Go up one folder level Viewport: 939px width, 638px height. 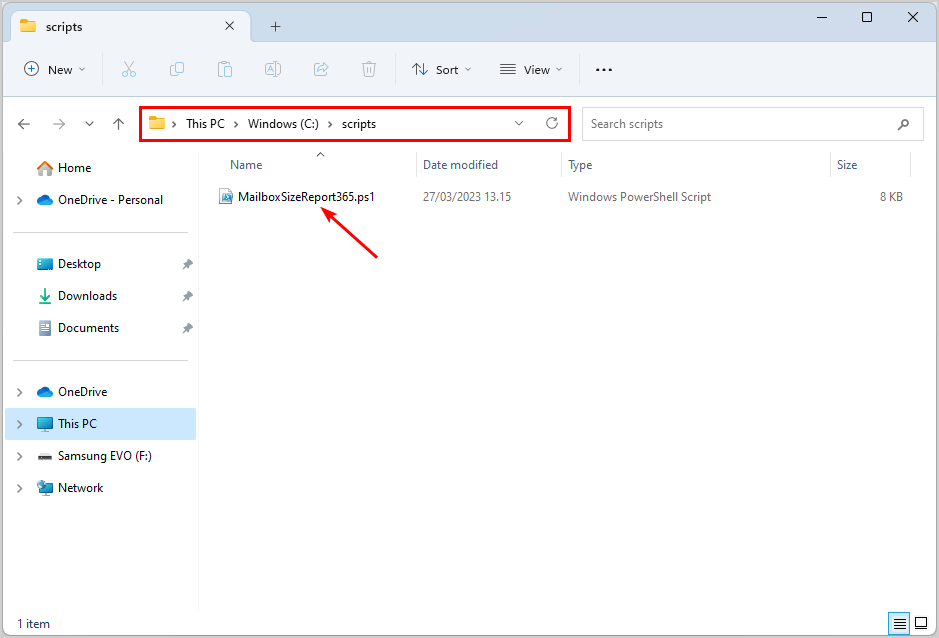click(x=118, y=123)
